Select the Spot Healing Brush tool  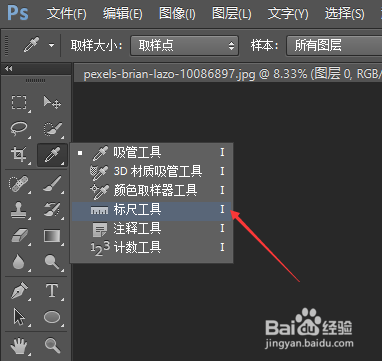tap(19, 184)
